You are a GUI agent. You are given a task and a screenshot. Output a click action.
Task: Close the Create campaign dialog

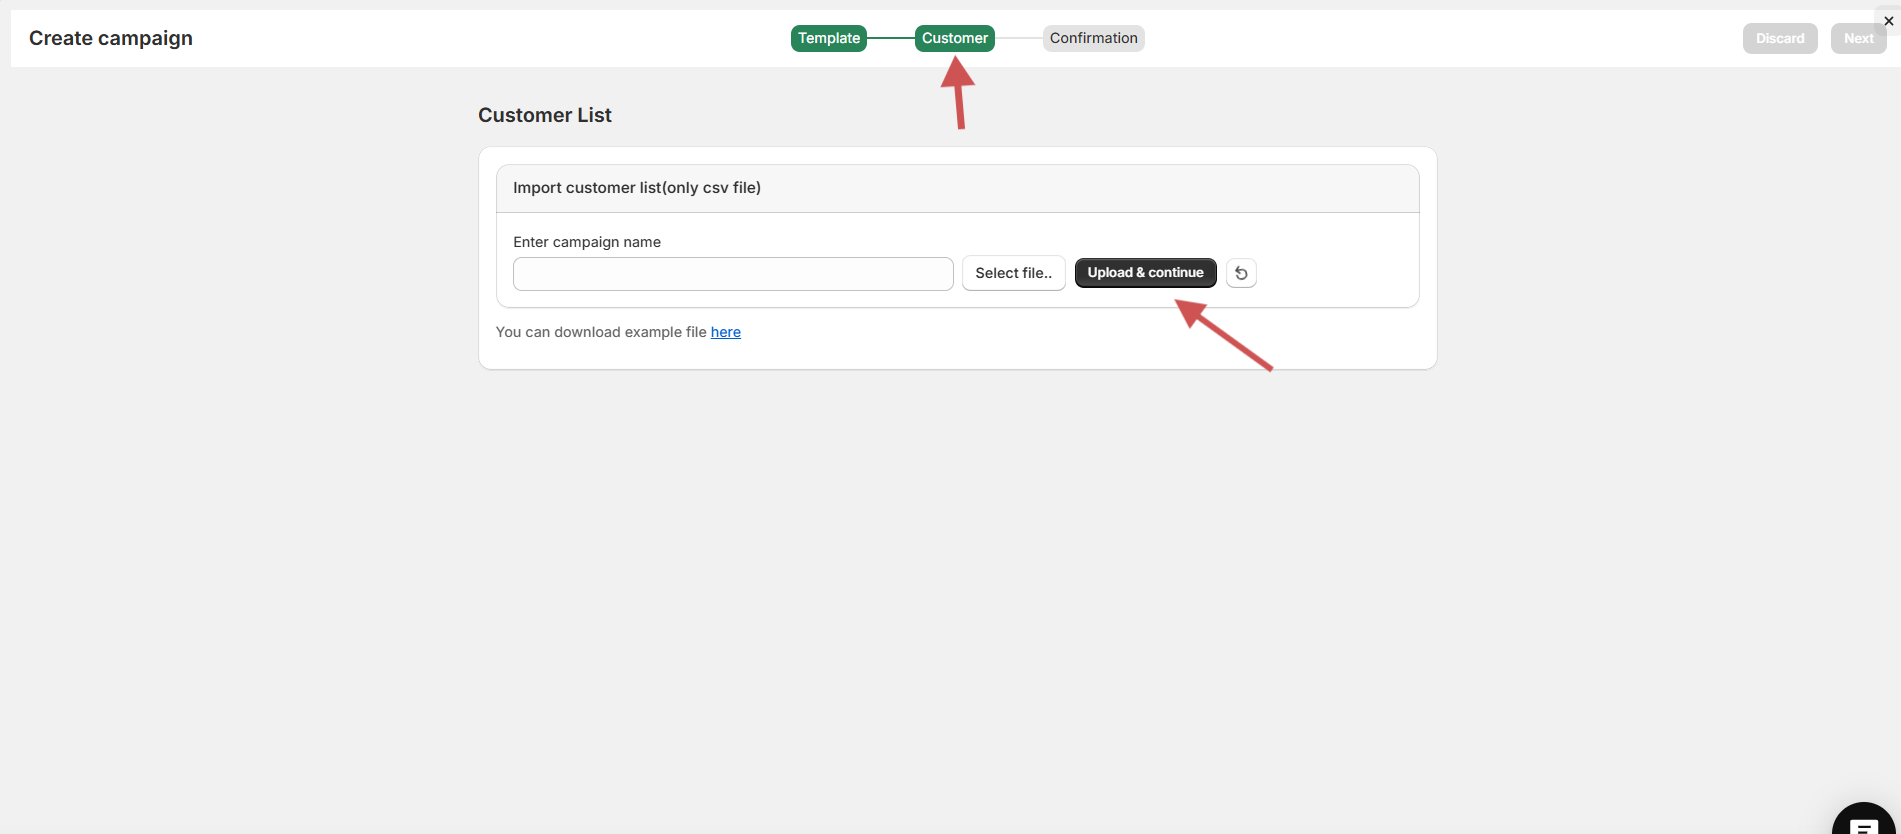pyautogui.click(x=1888, y=21)
